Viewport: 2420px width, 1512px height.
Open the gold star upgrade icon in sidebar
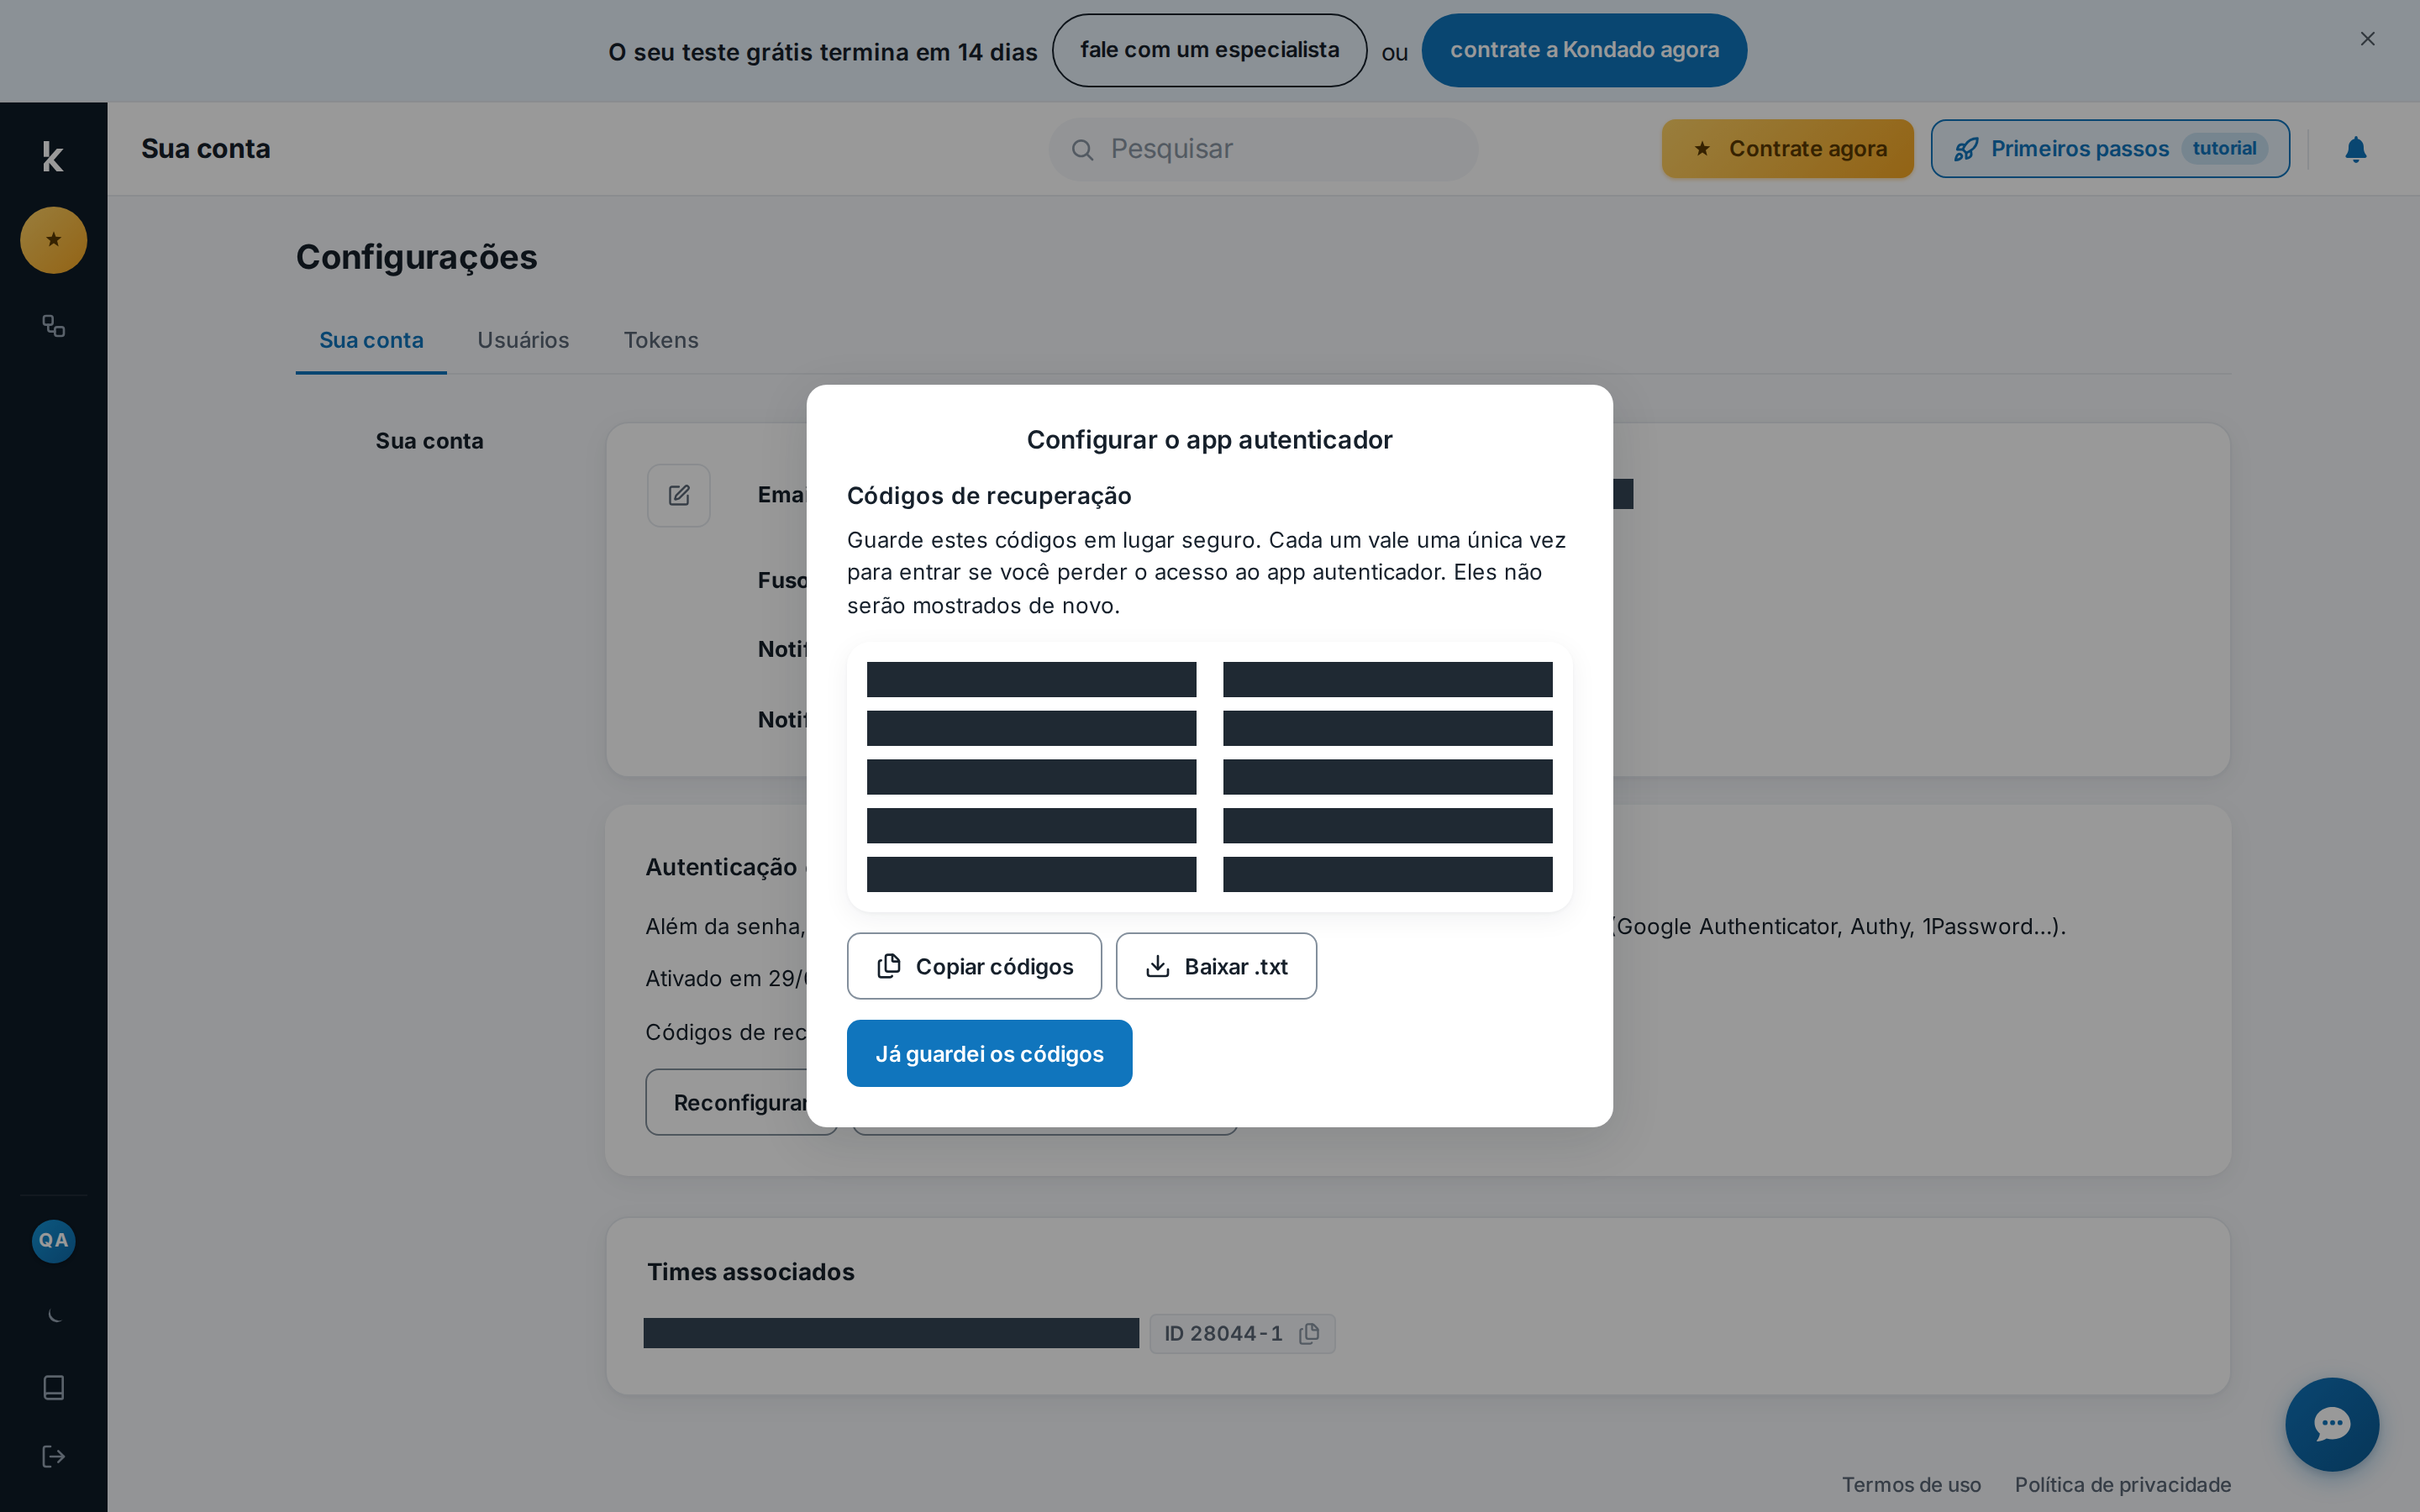point(53,240)
